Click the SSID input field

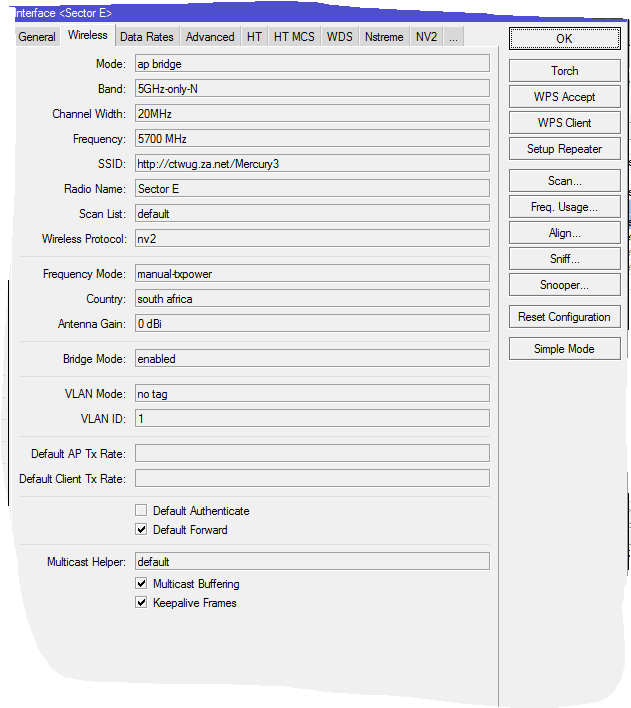click(311, 164)
